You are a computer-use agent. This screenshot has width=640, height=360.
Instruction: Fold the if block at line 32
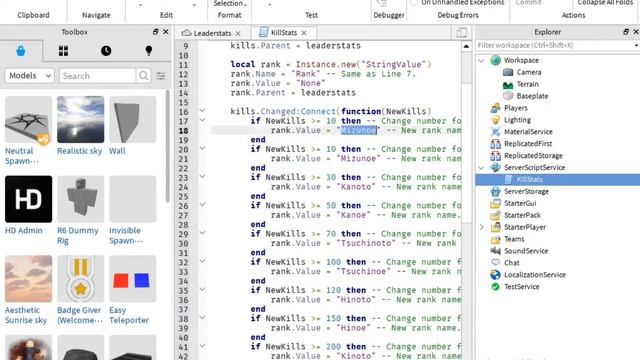point(202,261)
